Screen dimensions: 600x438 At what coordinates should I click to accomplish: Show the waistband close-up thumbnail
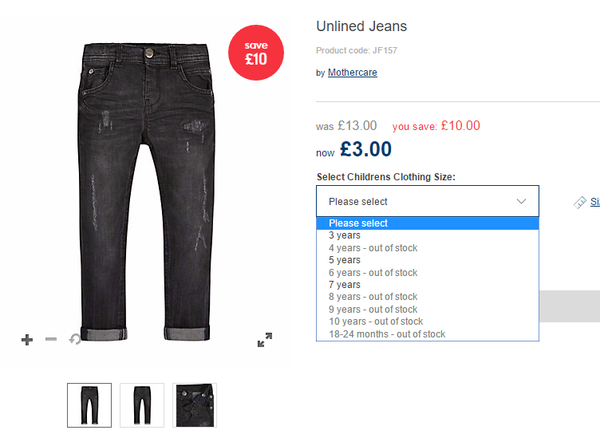(x=194, y=405)
